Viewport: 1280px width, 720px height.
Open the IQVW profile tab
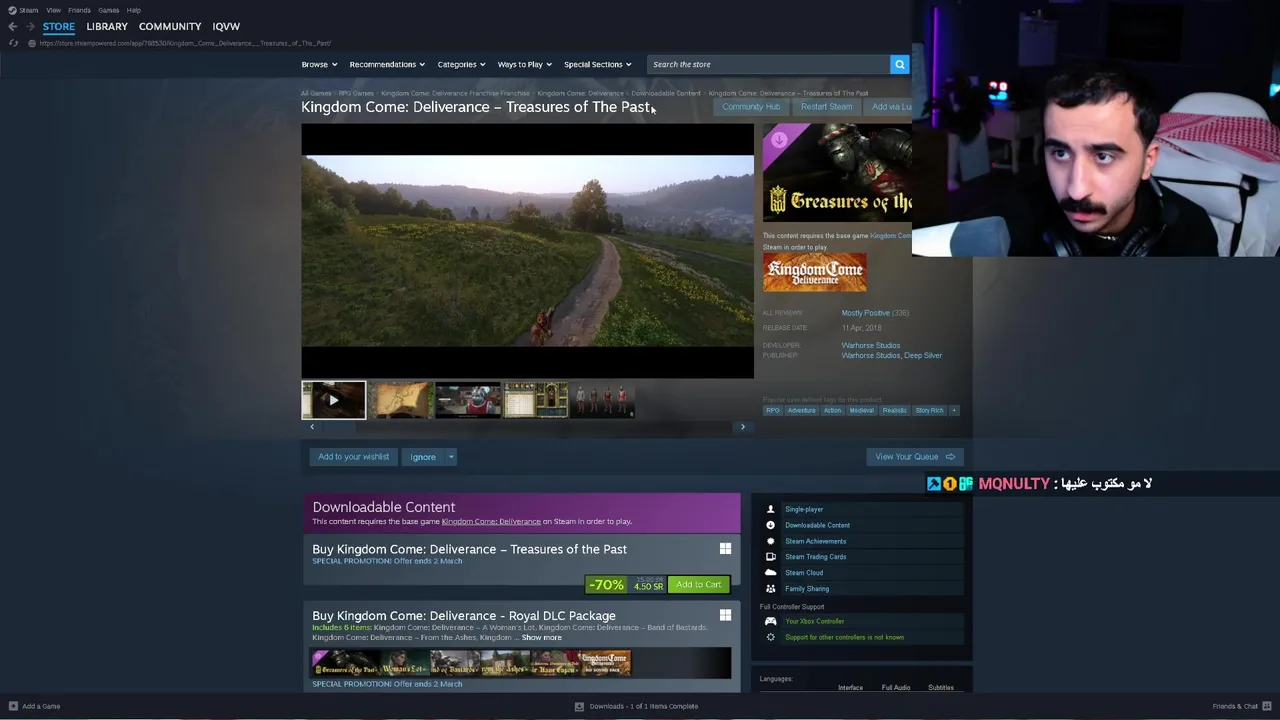coord(226,26)
